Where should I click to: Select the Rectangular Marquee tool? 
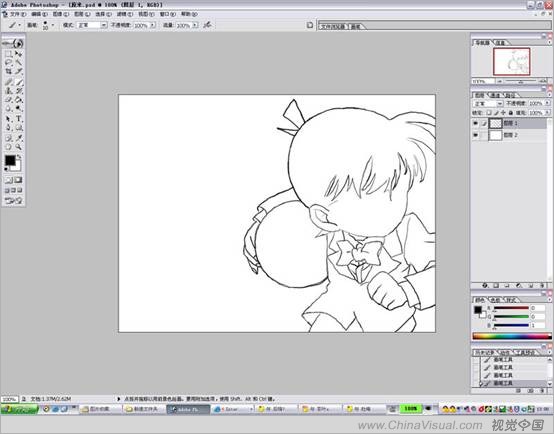click(8, 54)
